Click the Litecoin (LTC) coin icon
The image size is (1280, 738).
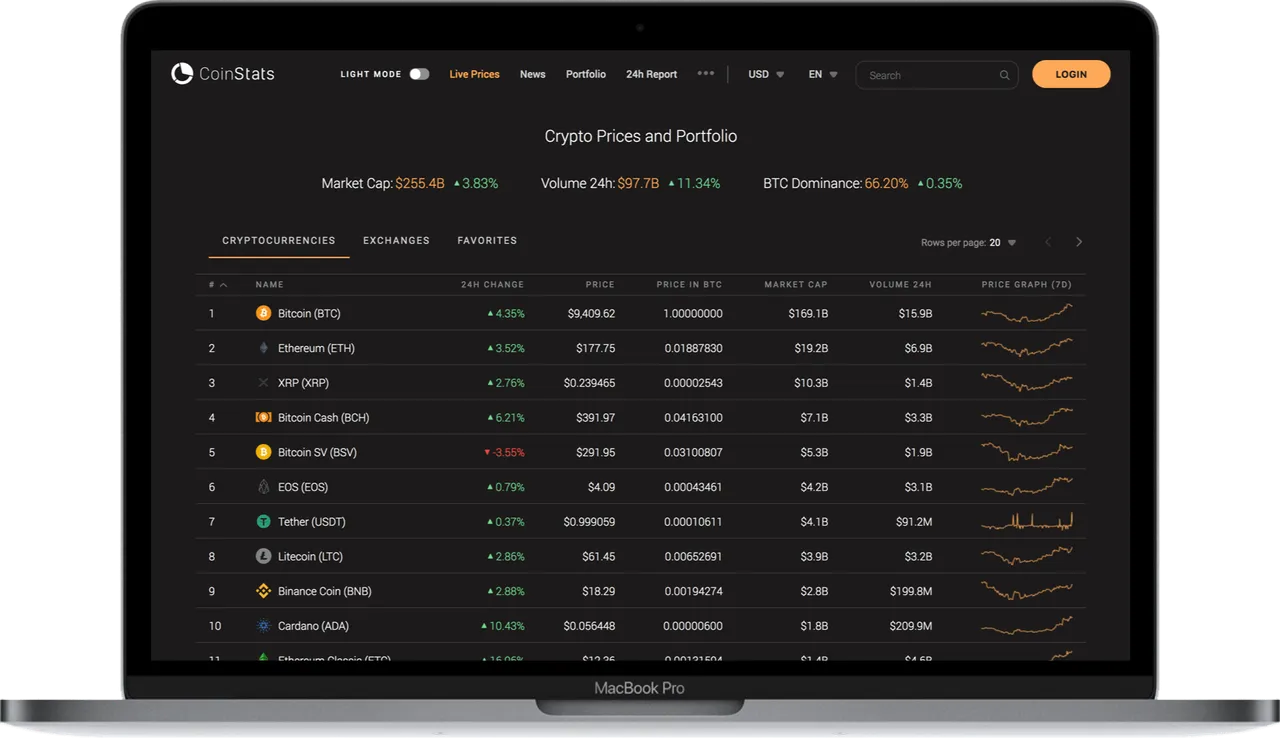point(264,556)
